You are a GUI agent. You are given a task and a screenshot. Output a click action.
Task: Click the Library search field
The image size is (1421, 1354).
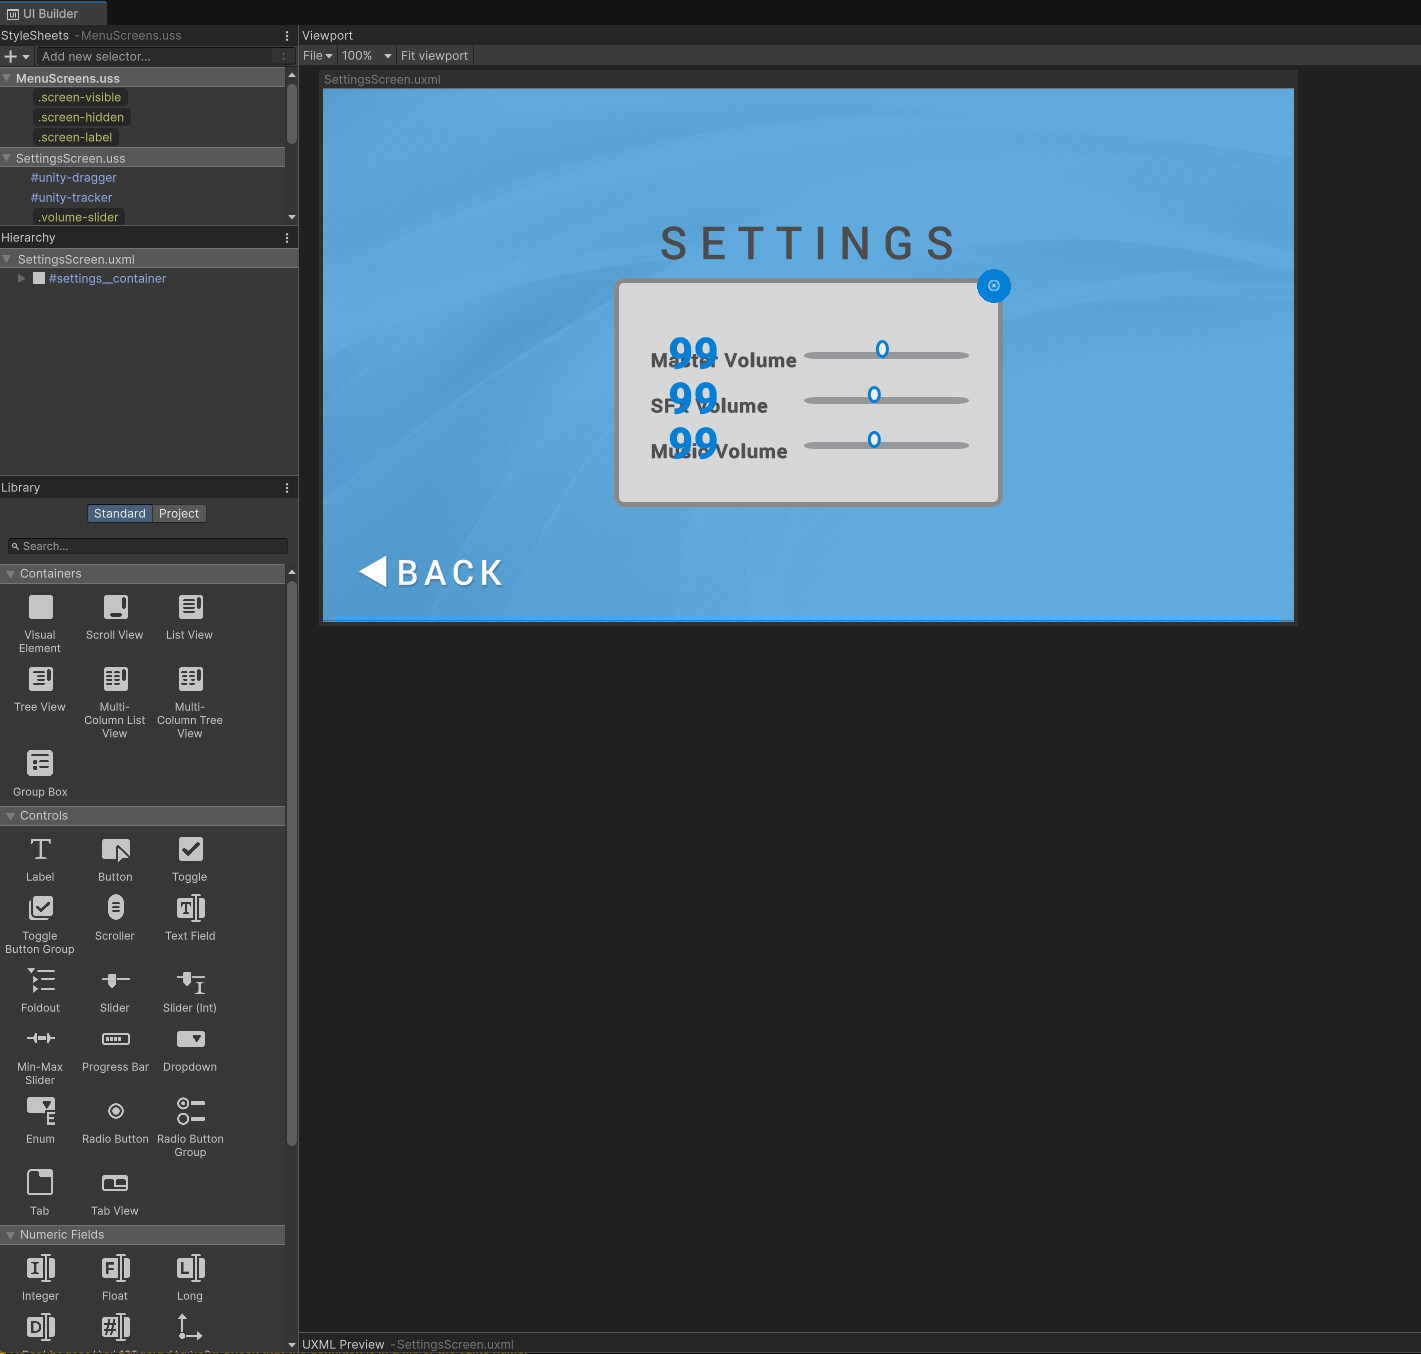click(146, 546)
